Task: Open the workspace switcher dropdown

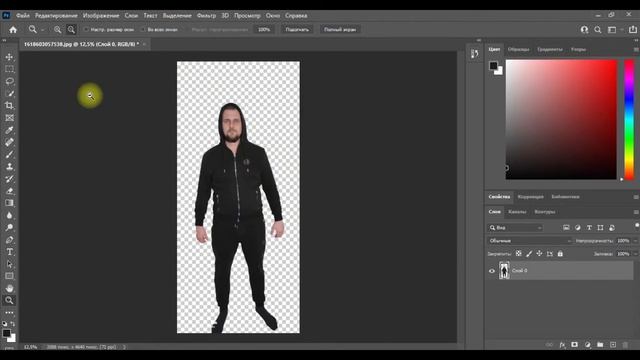Action: point(615,30)
